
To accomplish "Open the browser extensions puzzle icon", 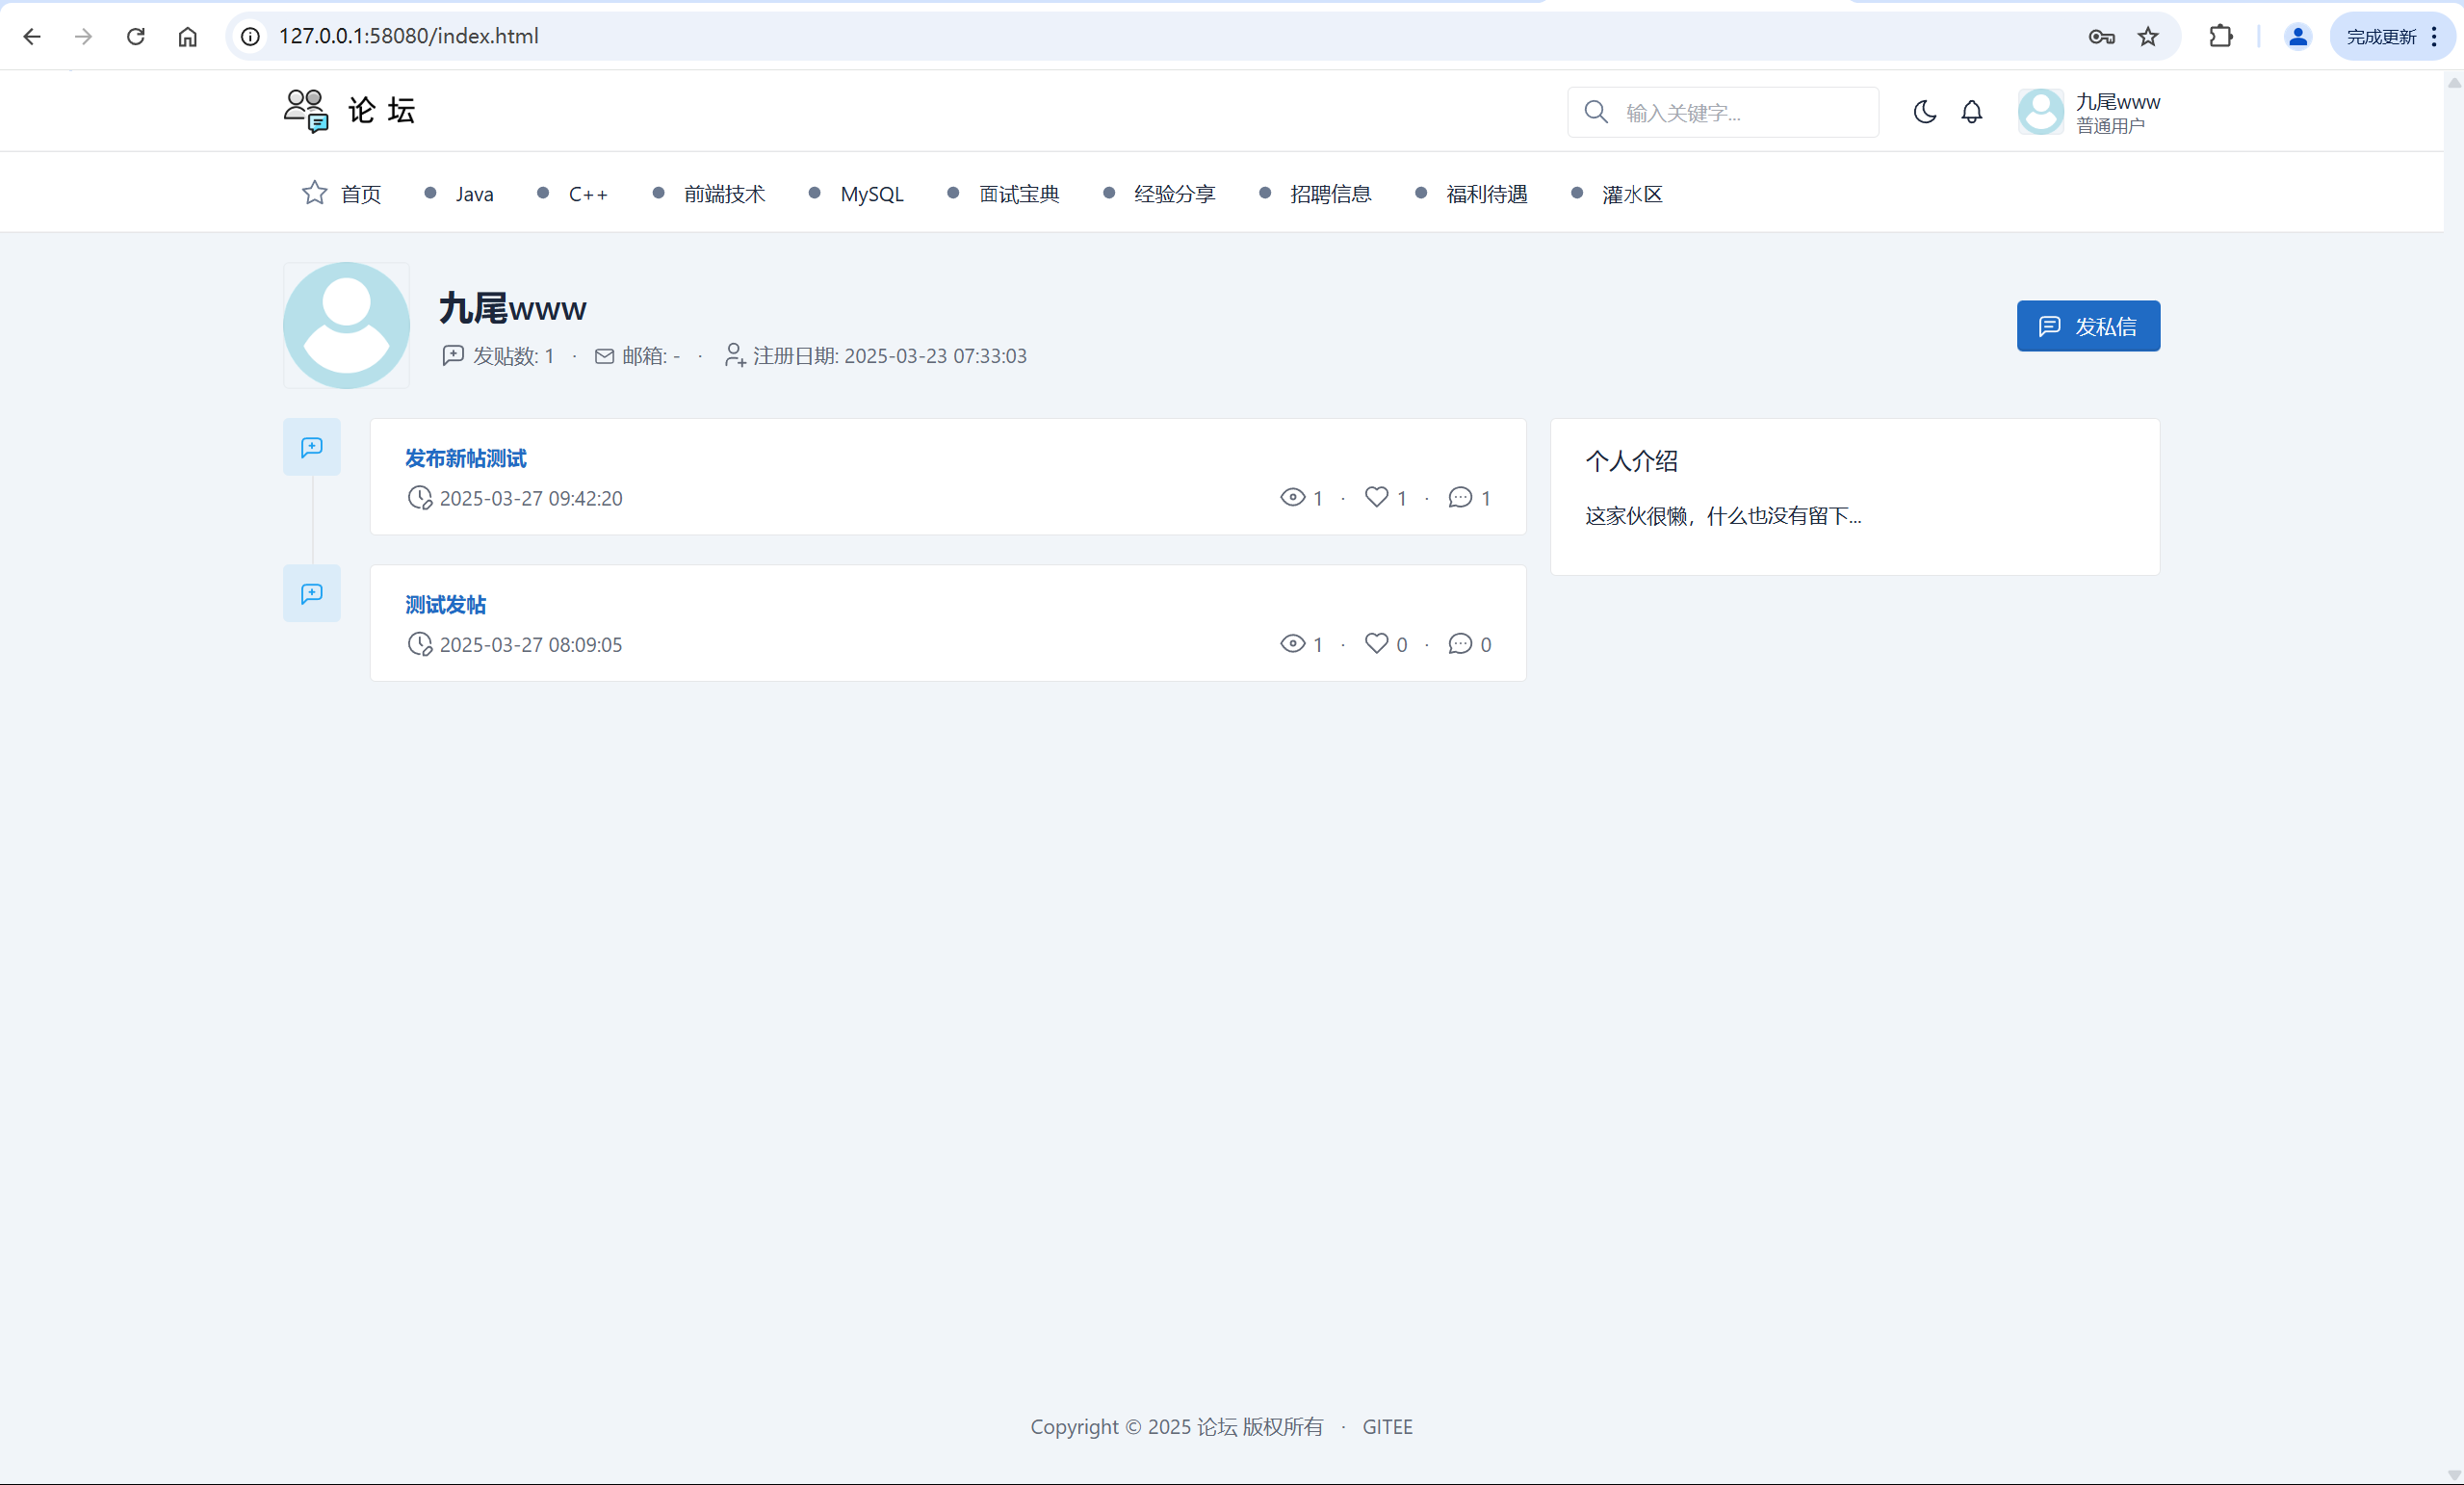I will point(2220,37).
